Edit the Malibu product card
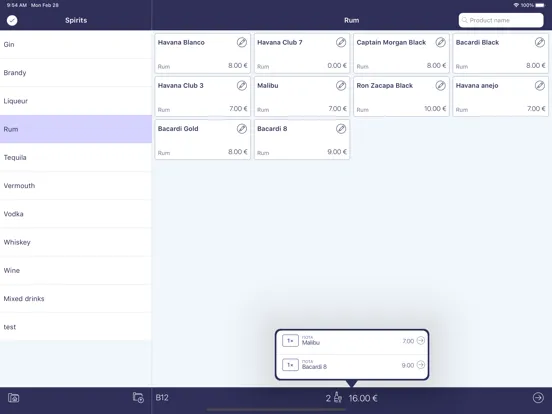This screenshot has width=552, height=414. point(341,86)
